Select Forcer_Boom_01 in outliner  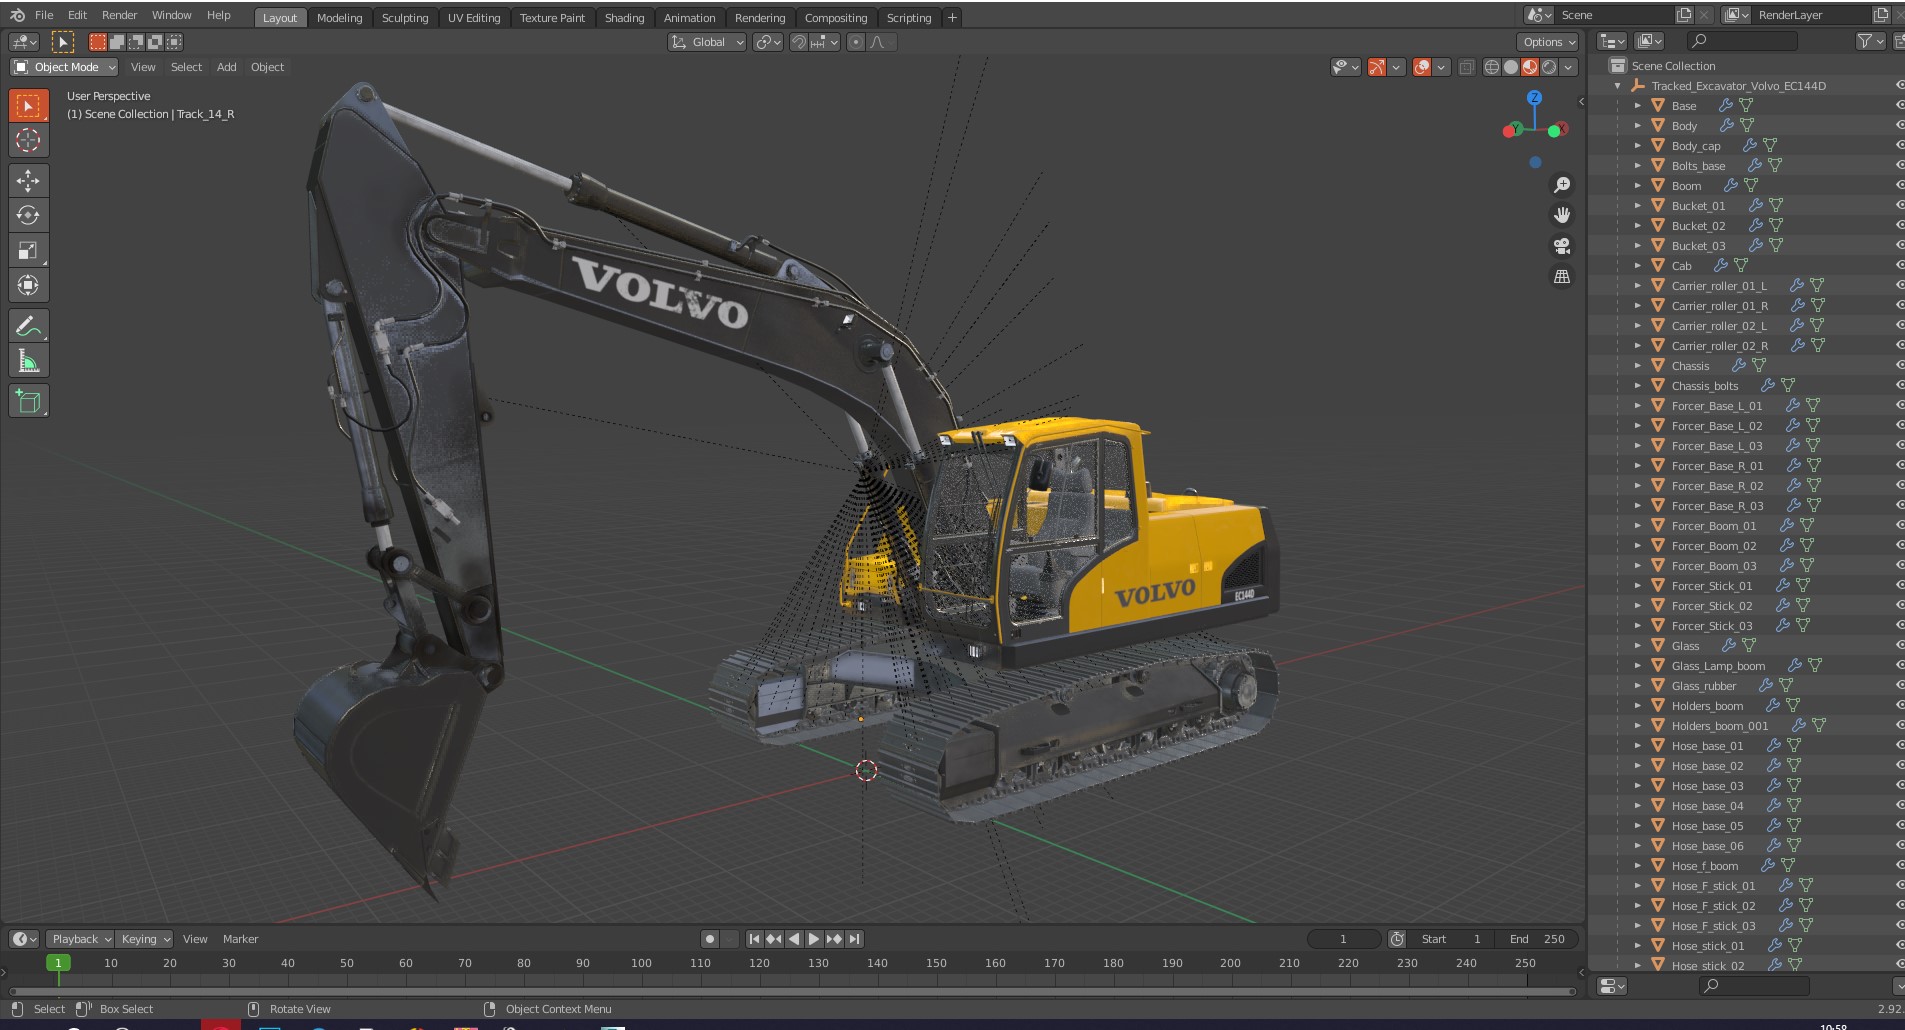(x=1713, y=525)
